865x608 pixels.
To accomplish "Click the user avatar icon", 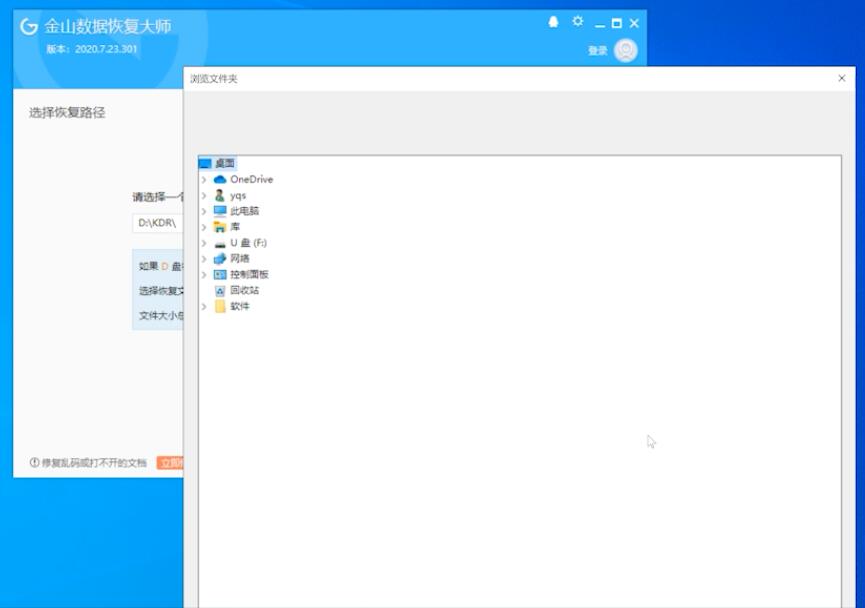I will point(626,50).
